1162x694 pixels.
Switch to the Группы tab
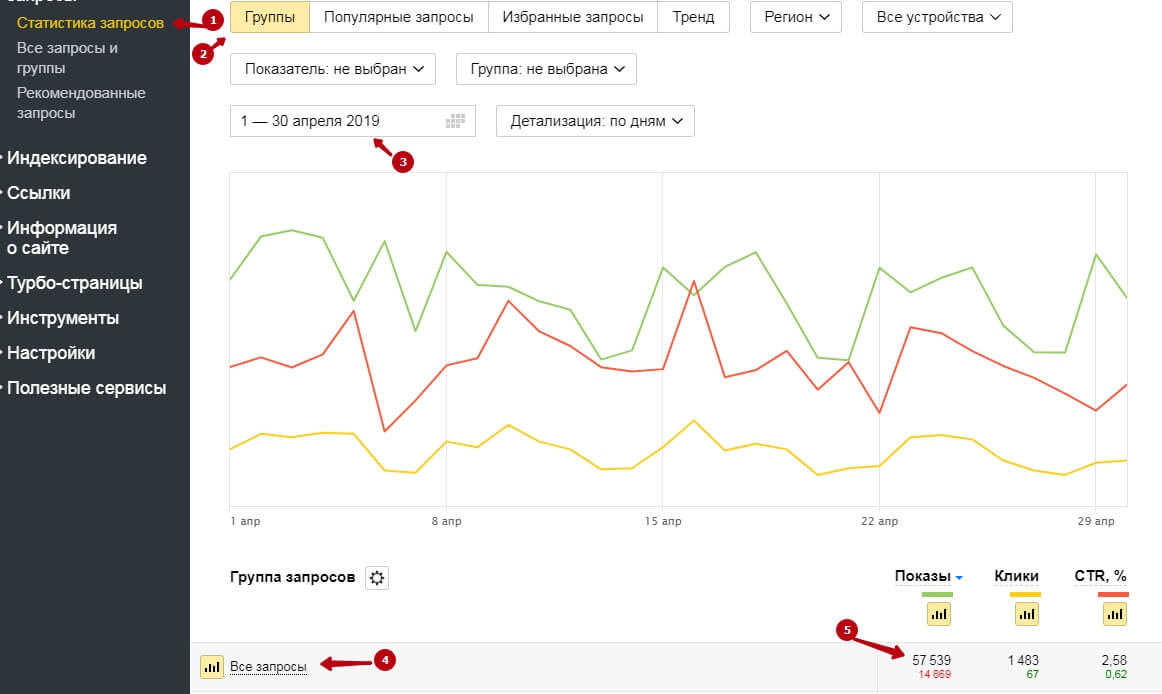click(270, 17)
